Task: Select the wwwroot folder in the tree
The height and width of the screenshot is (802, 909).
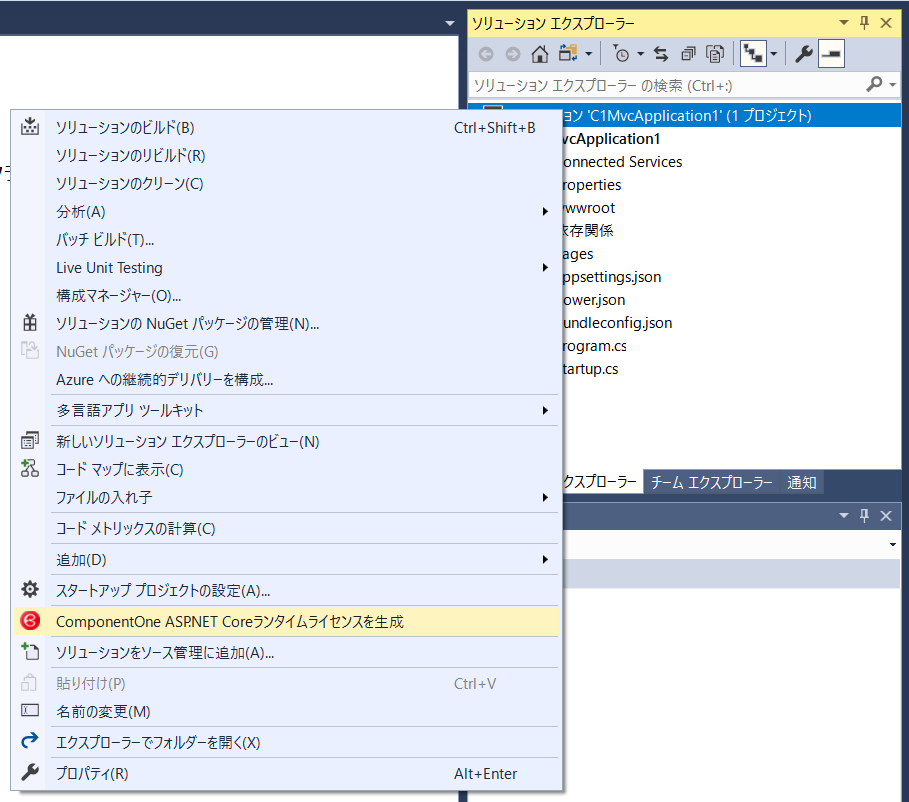Action: (588, 208)
